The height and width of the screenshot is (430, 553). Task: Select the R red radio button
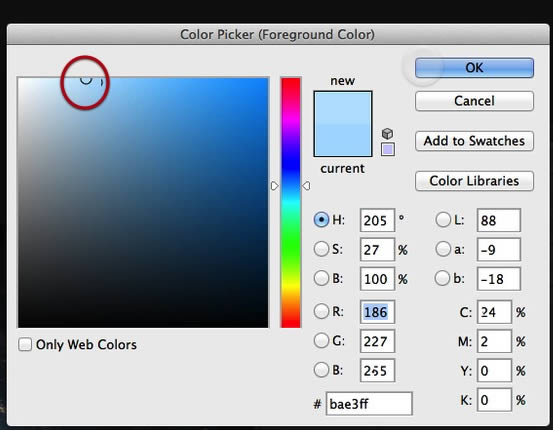tap(321, 311)
